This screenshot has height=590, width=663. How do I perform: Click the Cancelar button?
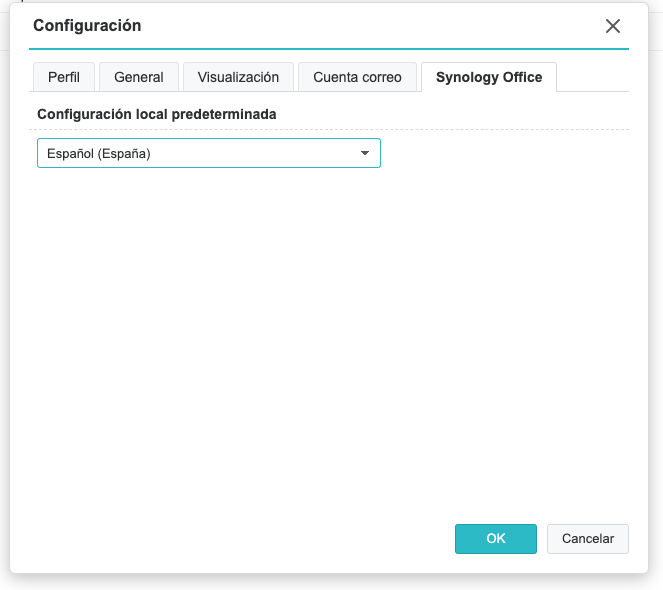588,538
